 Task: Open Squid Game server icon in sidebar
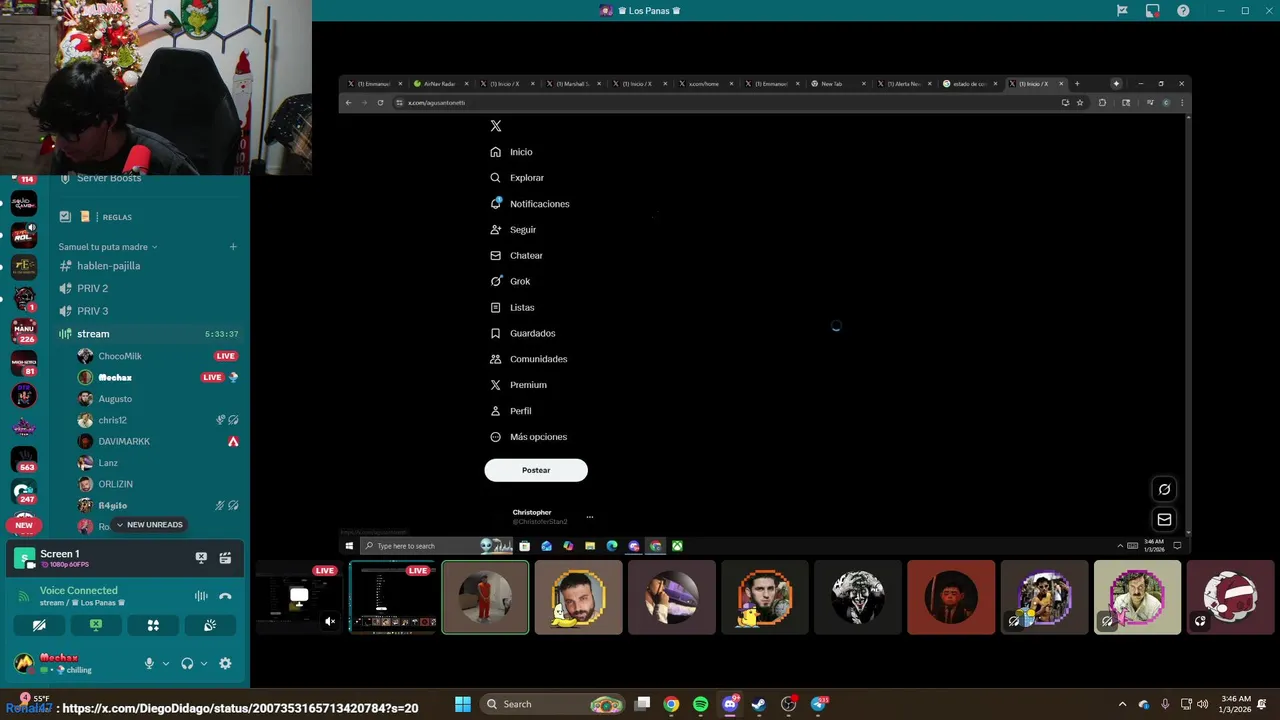coord(24,204)
